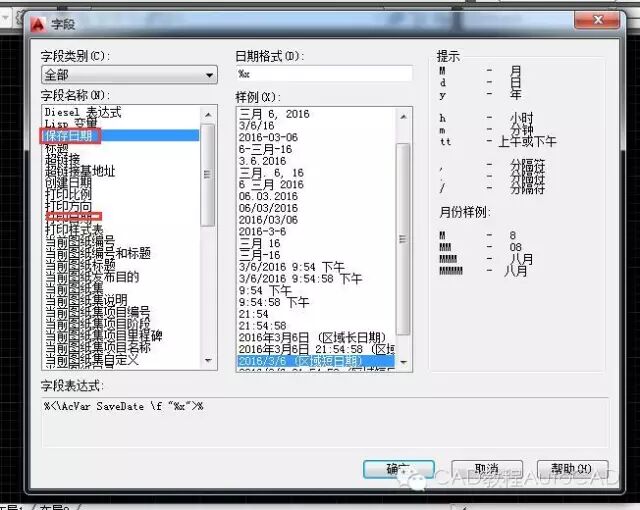This screenshot has width=640, height=510.
Task: Select 'Diesel 表达式' in the field name list
Action: tap(83, 112)
